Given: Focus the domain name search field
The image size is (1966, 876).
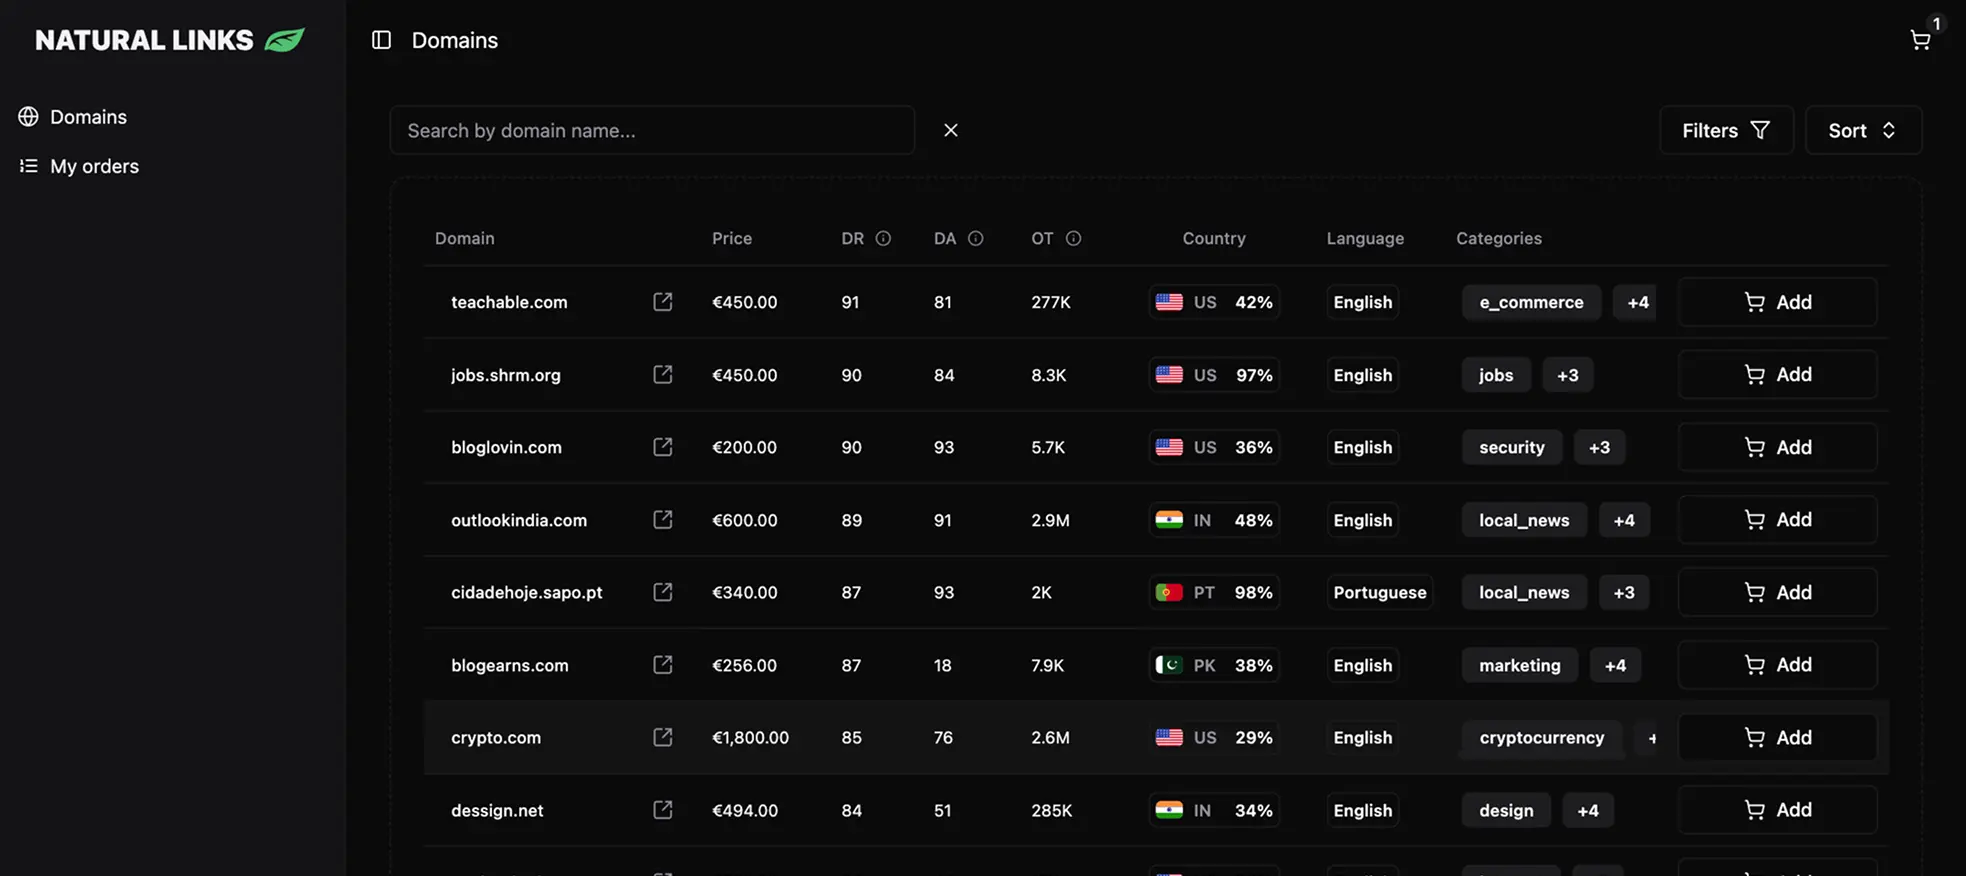Looking at the screenshot, I should click(x=652, y=130).
